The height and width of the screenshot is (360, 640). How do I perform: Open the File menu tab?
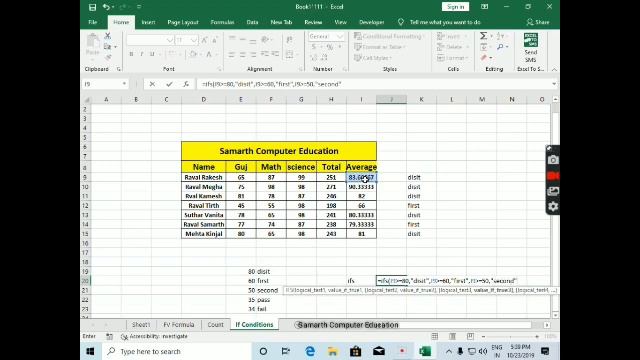93,22
